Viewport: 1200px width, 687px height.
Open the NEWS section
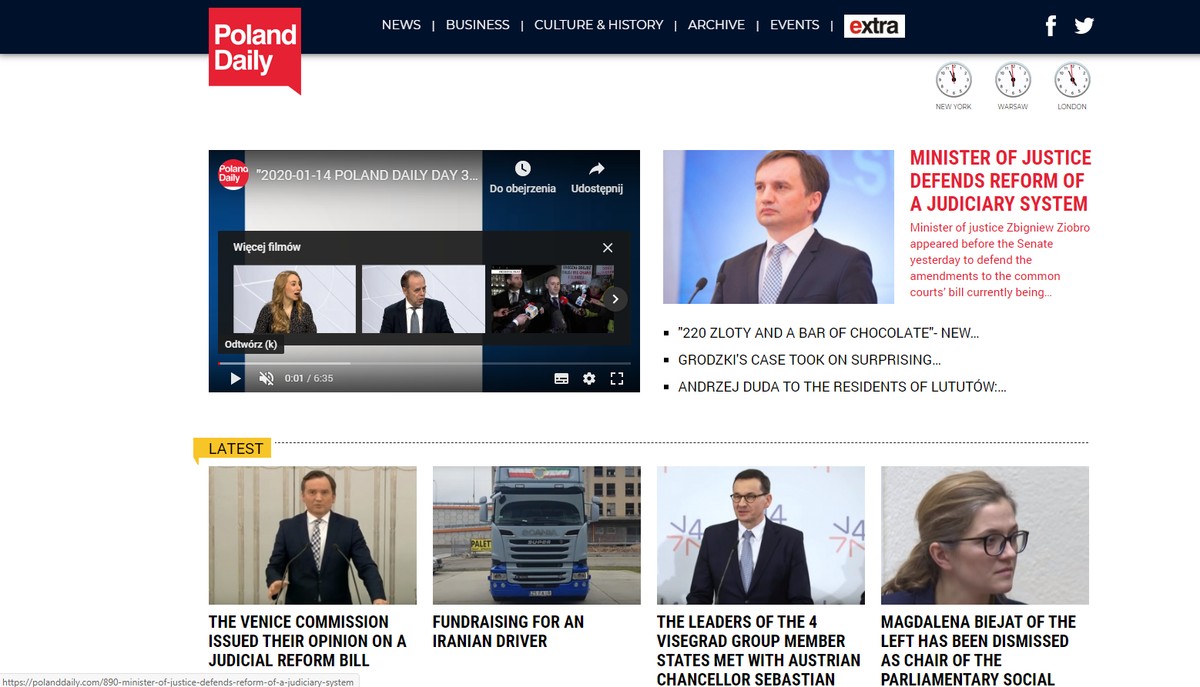click(x=401, y=24)
